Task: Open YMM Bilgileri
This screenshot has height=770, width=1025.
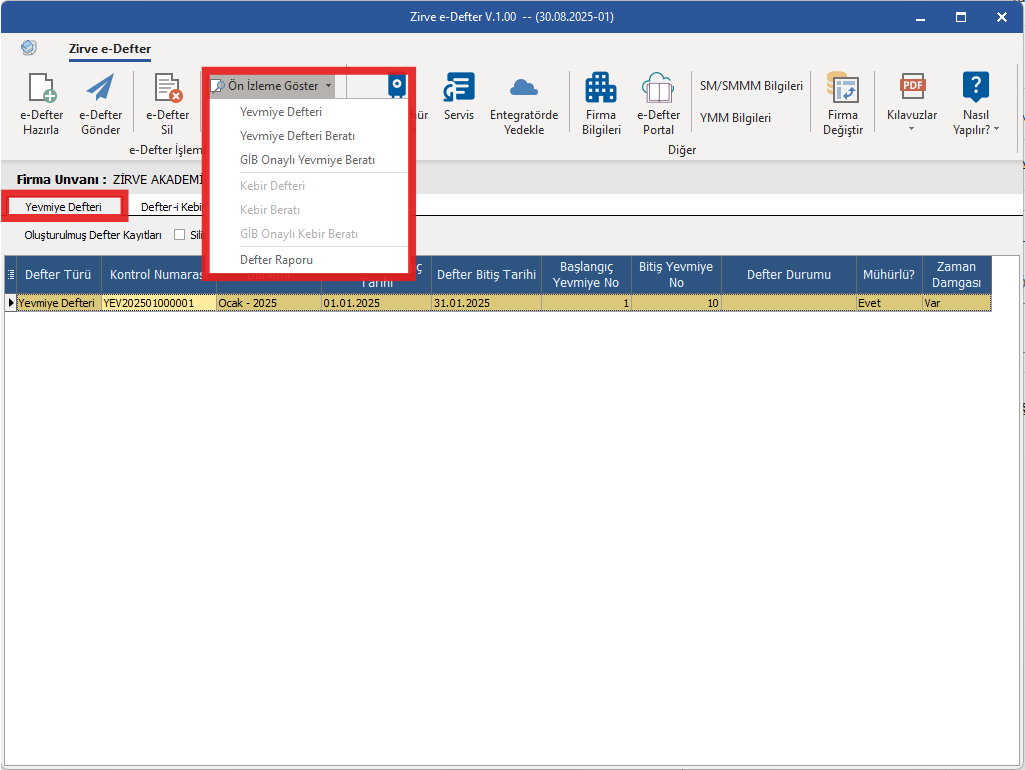Action: [735, 118]
